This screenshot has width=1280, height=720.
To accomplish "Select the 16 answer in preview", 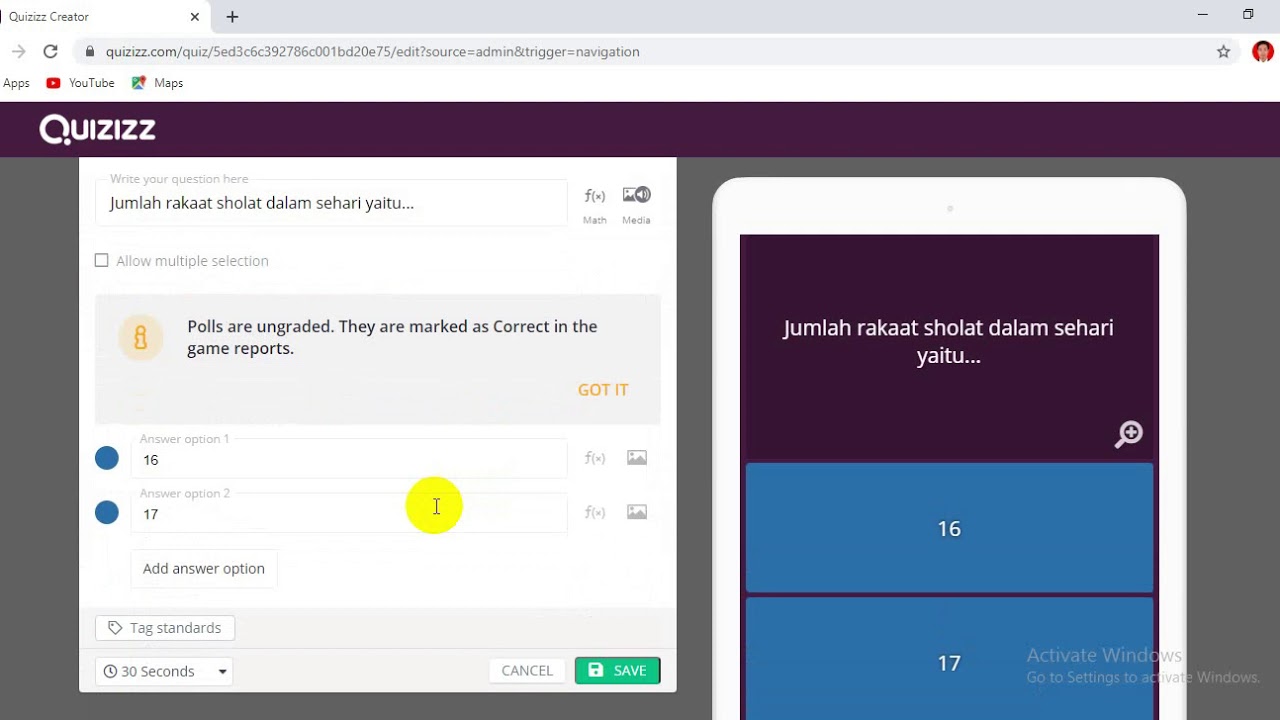I will tap(949, 528).
